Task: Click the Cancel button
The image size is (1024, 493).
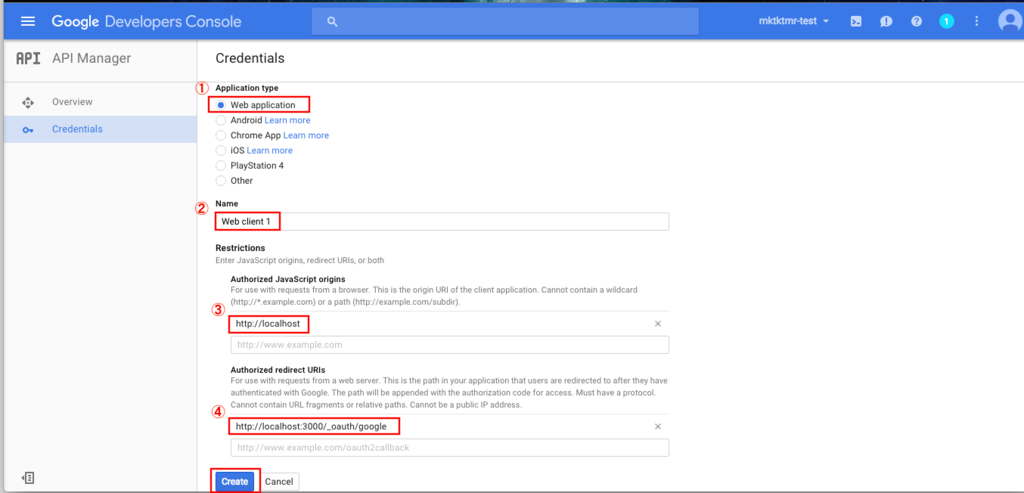Action: [279, 481]
